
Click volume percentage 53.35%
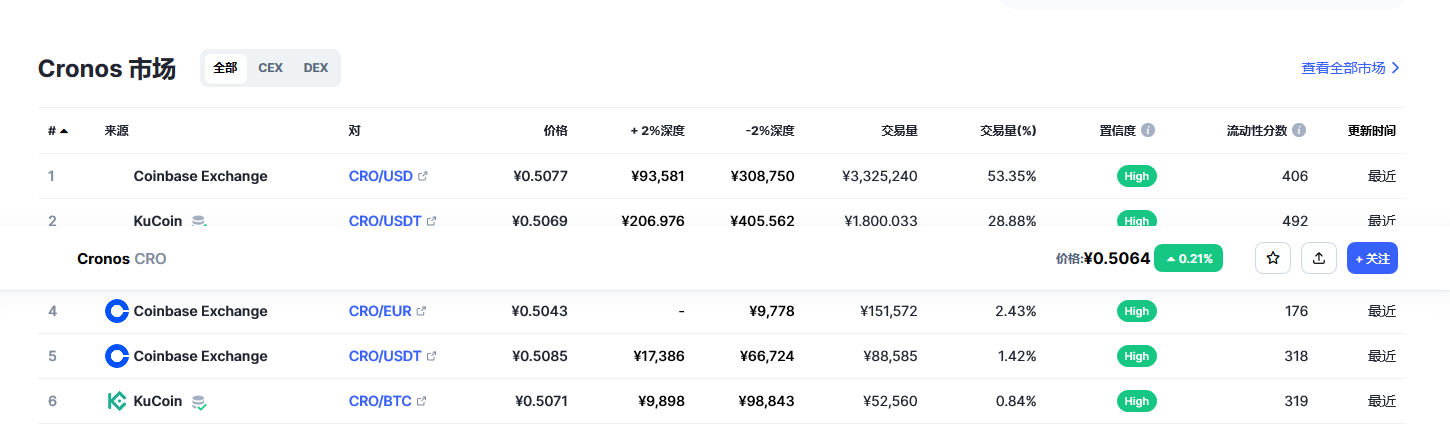click(1012, 176)
